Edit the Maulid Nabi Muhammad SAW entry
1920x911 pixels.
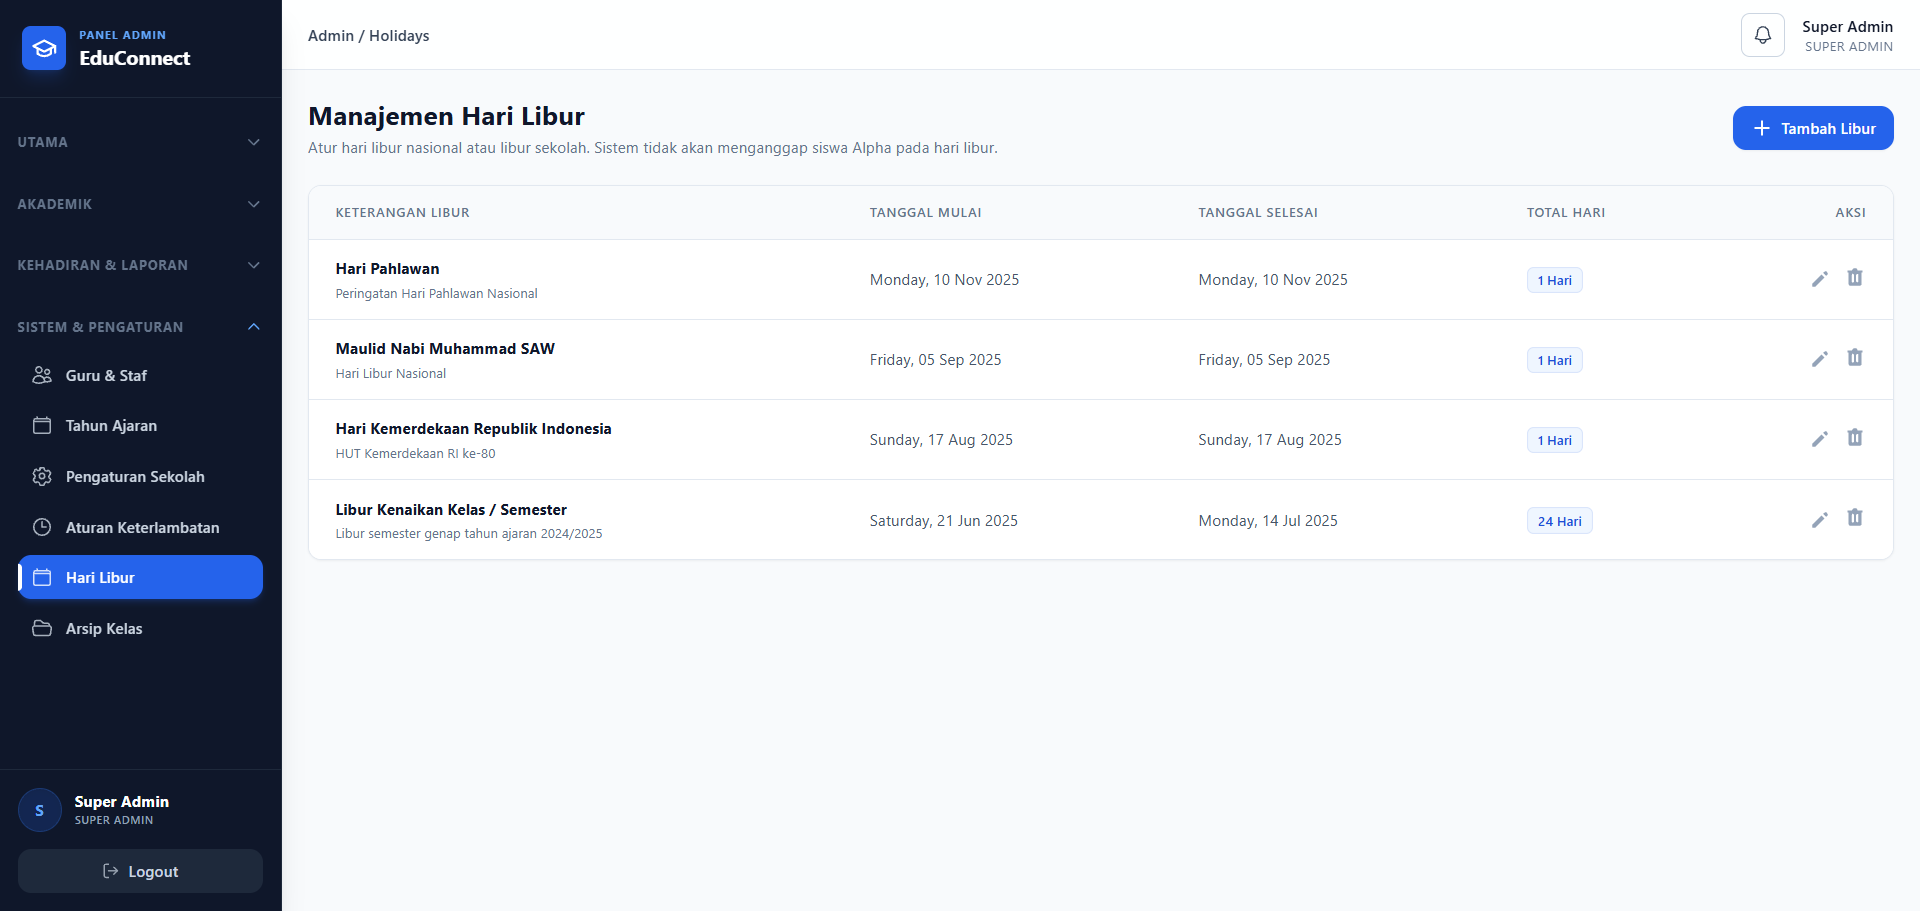tap(1820, 359)
